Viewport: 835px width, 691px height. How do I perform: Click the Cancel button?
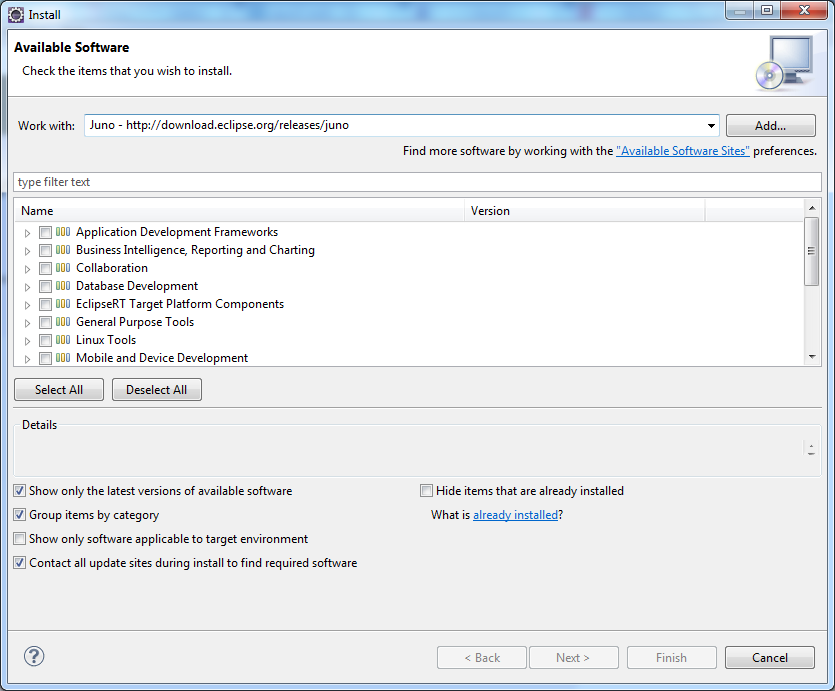point(769,657)
